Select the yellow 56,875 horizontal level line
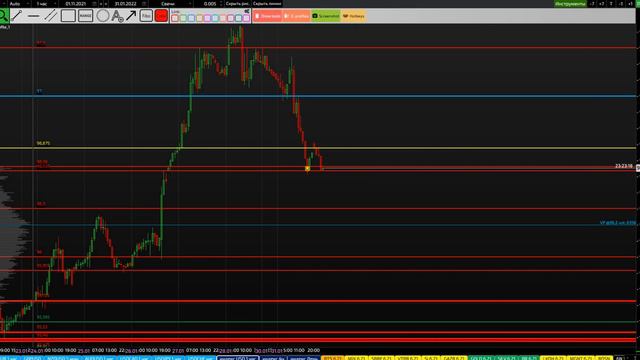Image resolution: width=640 pixels, height=360 pixels. pos(318,148)
